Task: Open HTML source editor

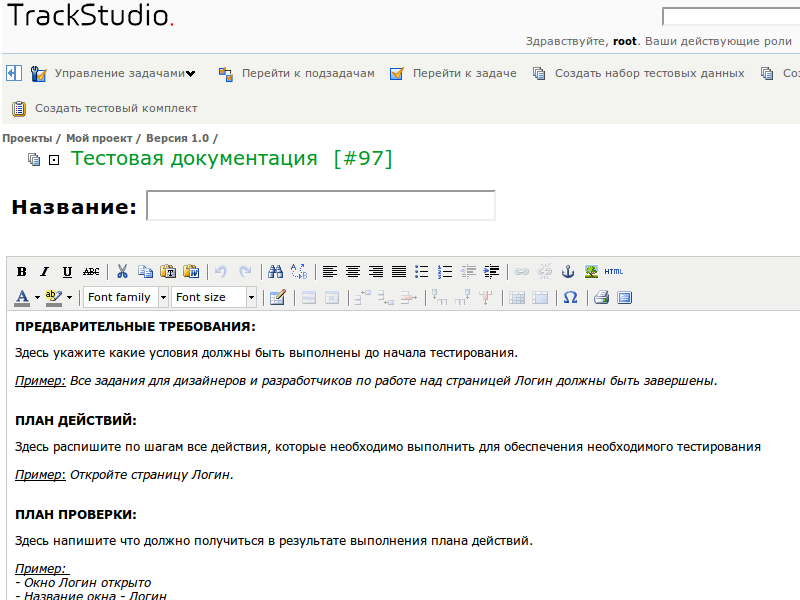Action: click(613, 272)
